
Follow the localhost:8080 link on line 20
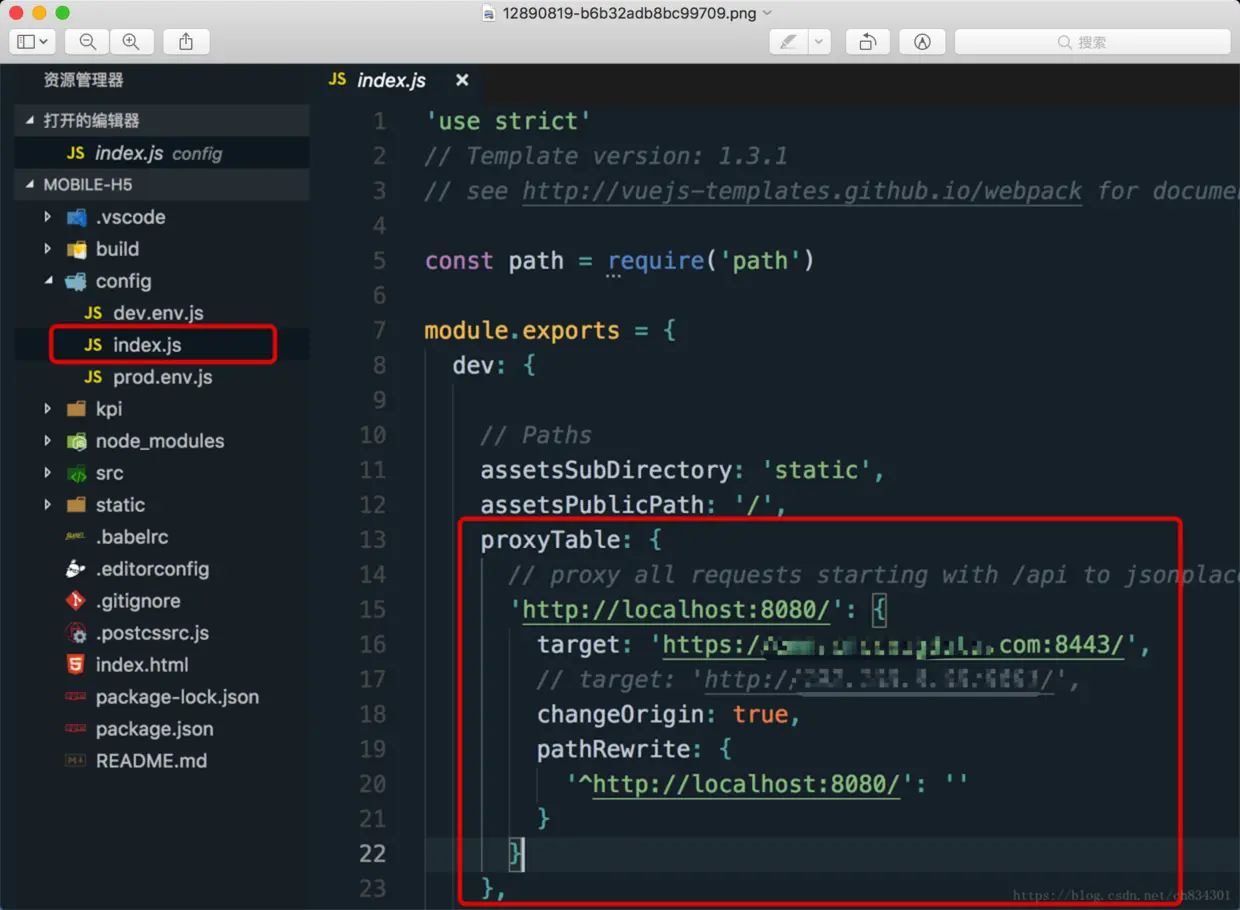pos(747,784)
